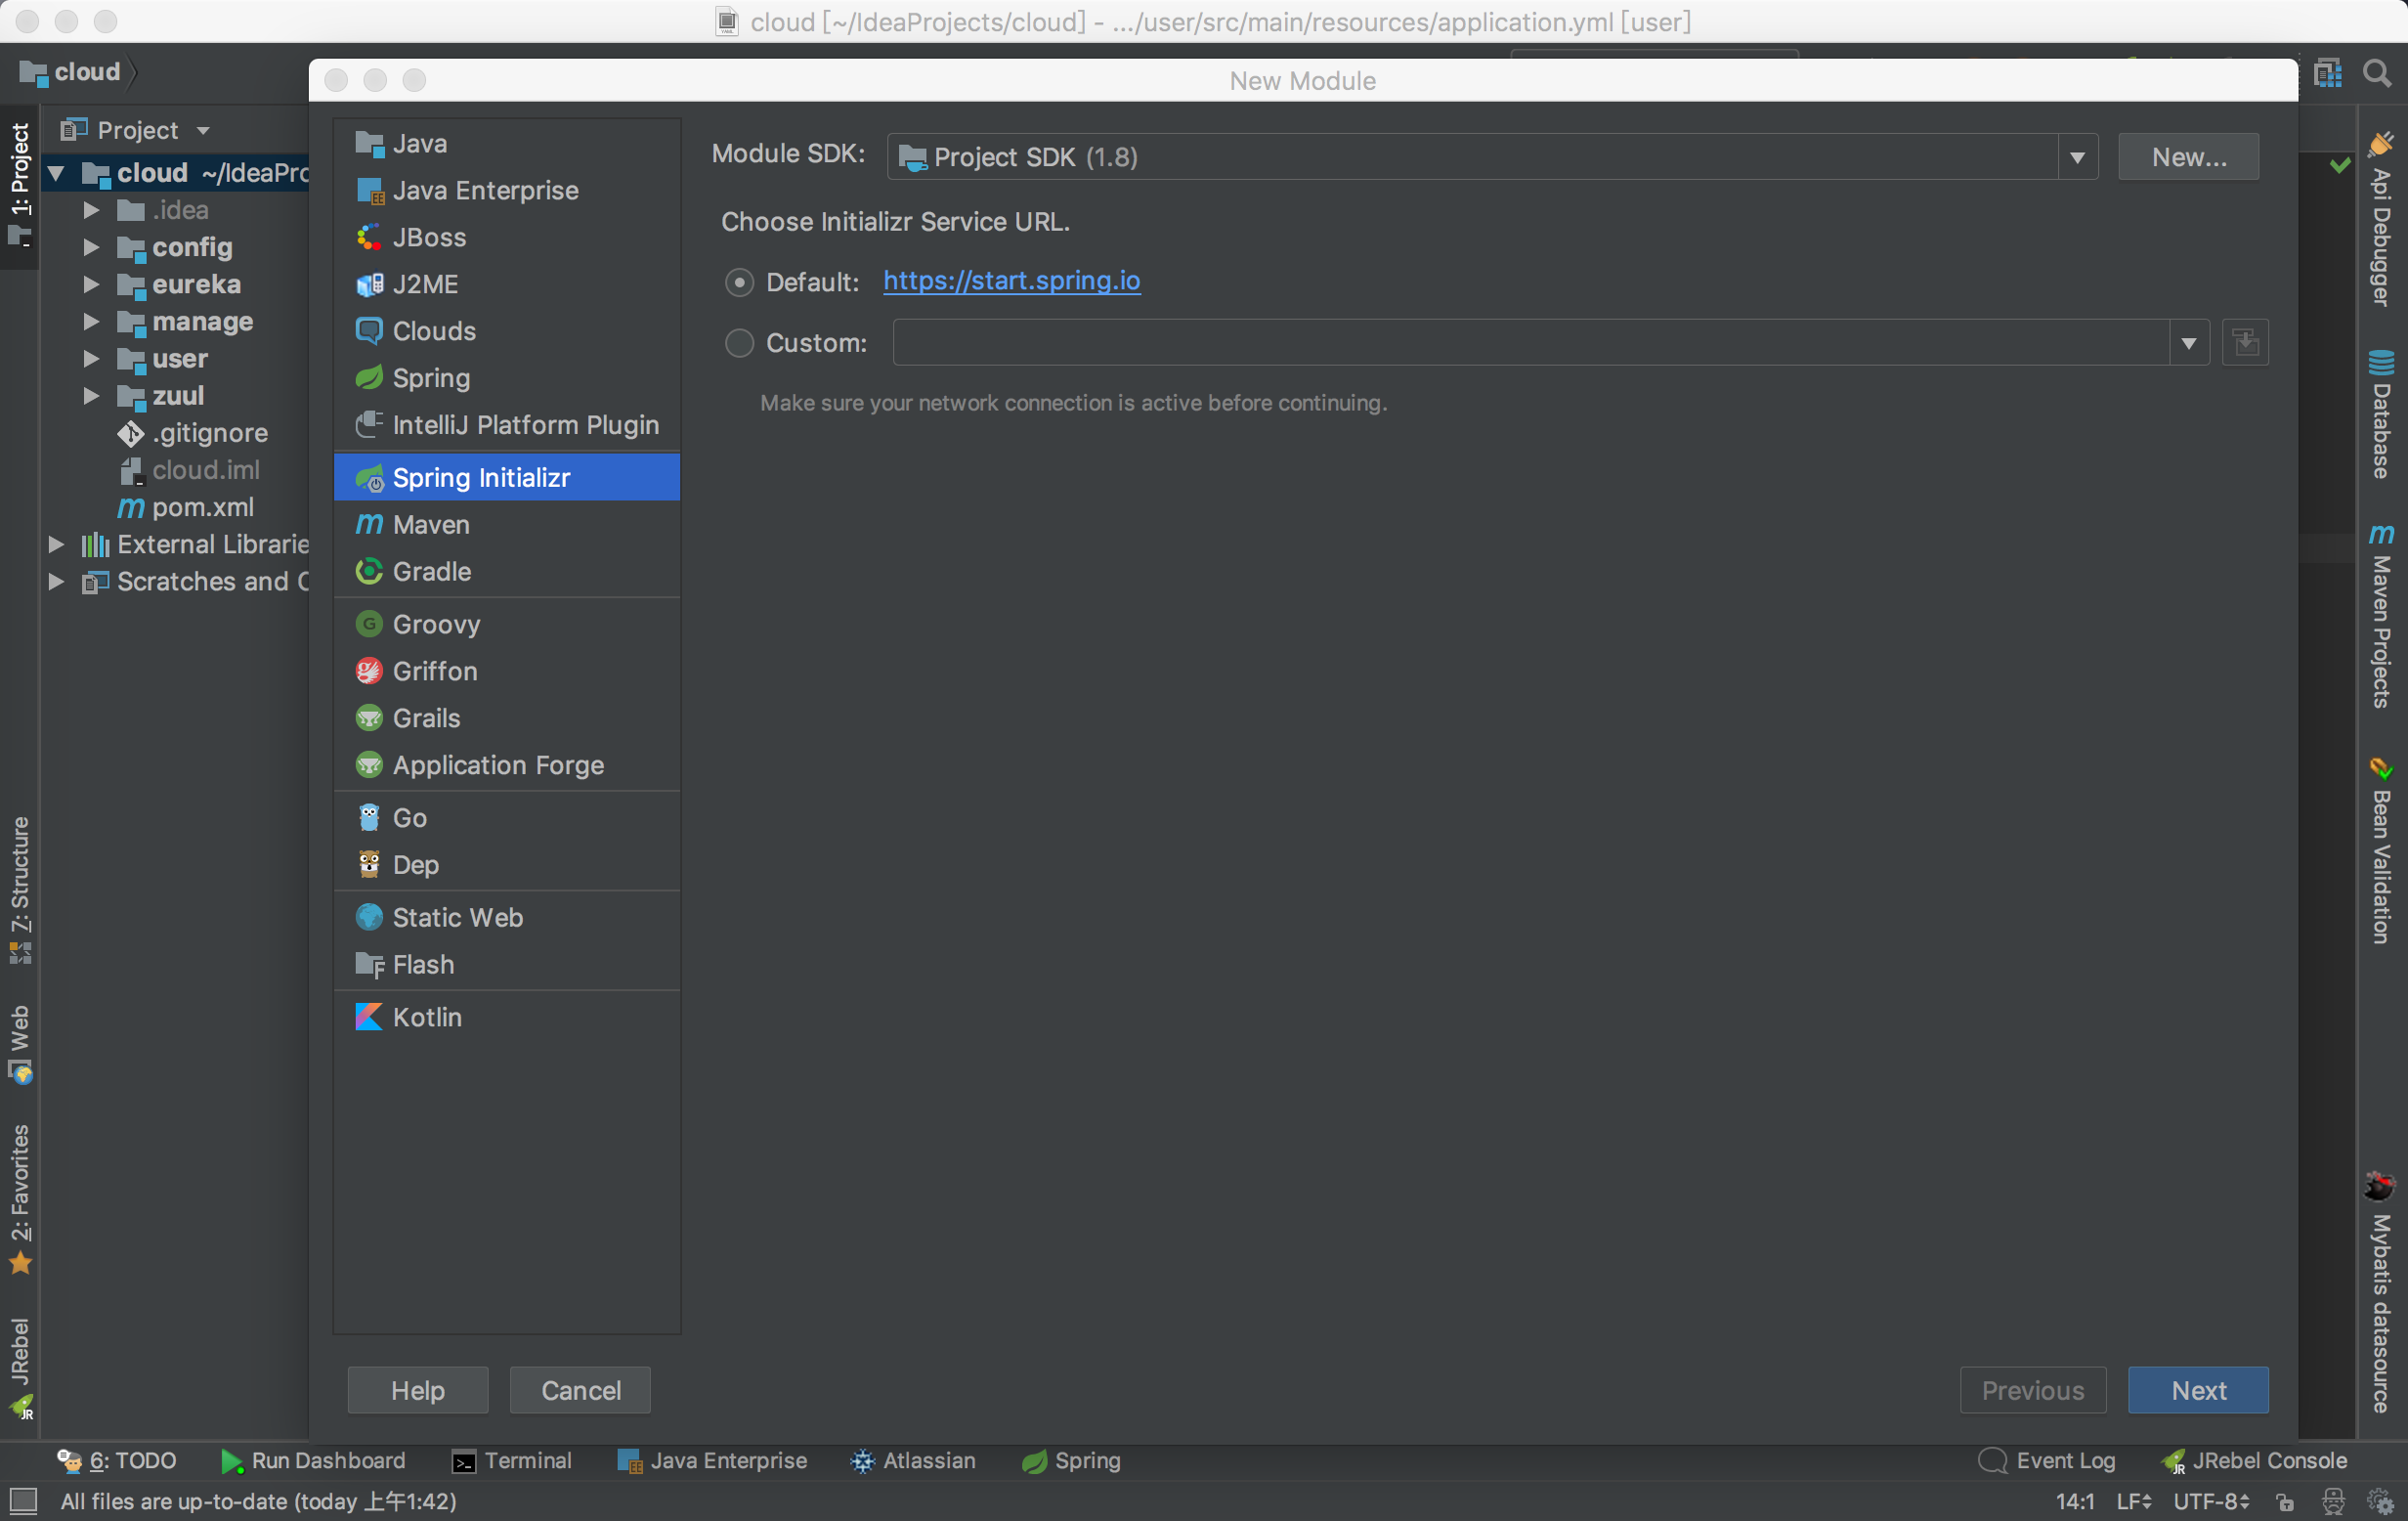Screen dimensions: 2408x1521
Task: Click the Event Log icon in bottom bar
Action: 1992,1460
